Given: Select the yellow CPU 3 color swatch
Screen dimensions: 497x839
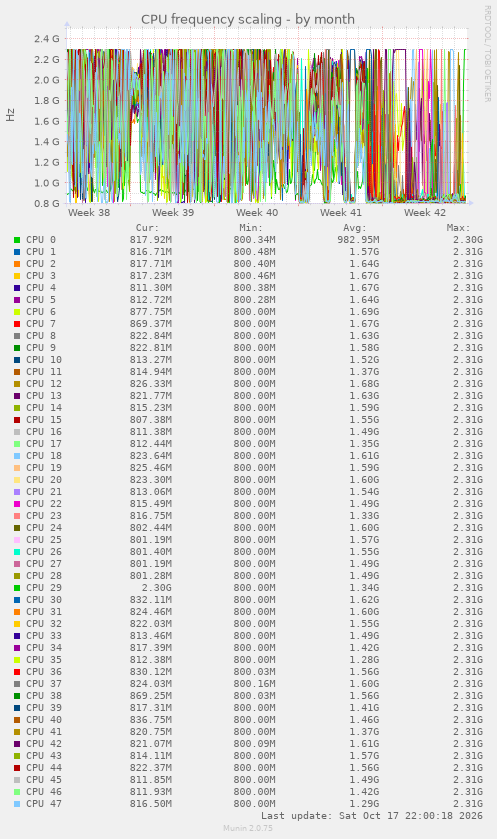Looking at the screenshot, I should [17, 276].
